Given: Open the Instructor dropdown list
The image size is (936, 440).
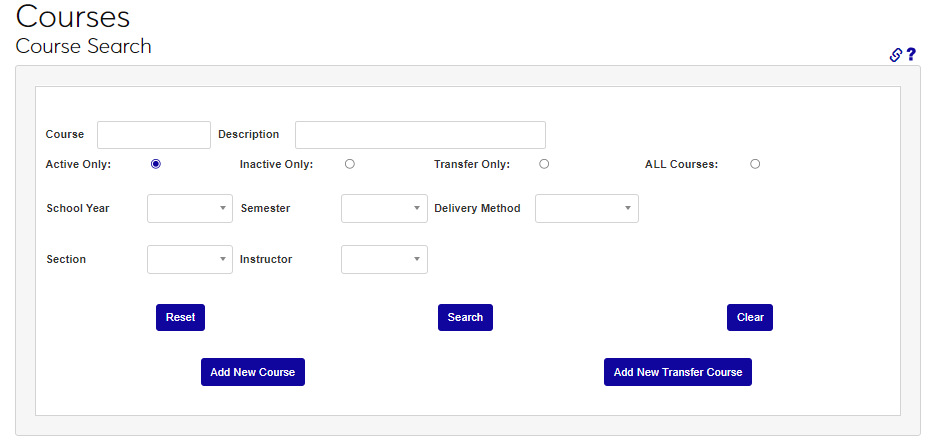Looking at the screenshot, I should click(384, 259).
